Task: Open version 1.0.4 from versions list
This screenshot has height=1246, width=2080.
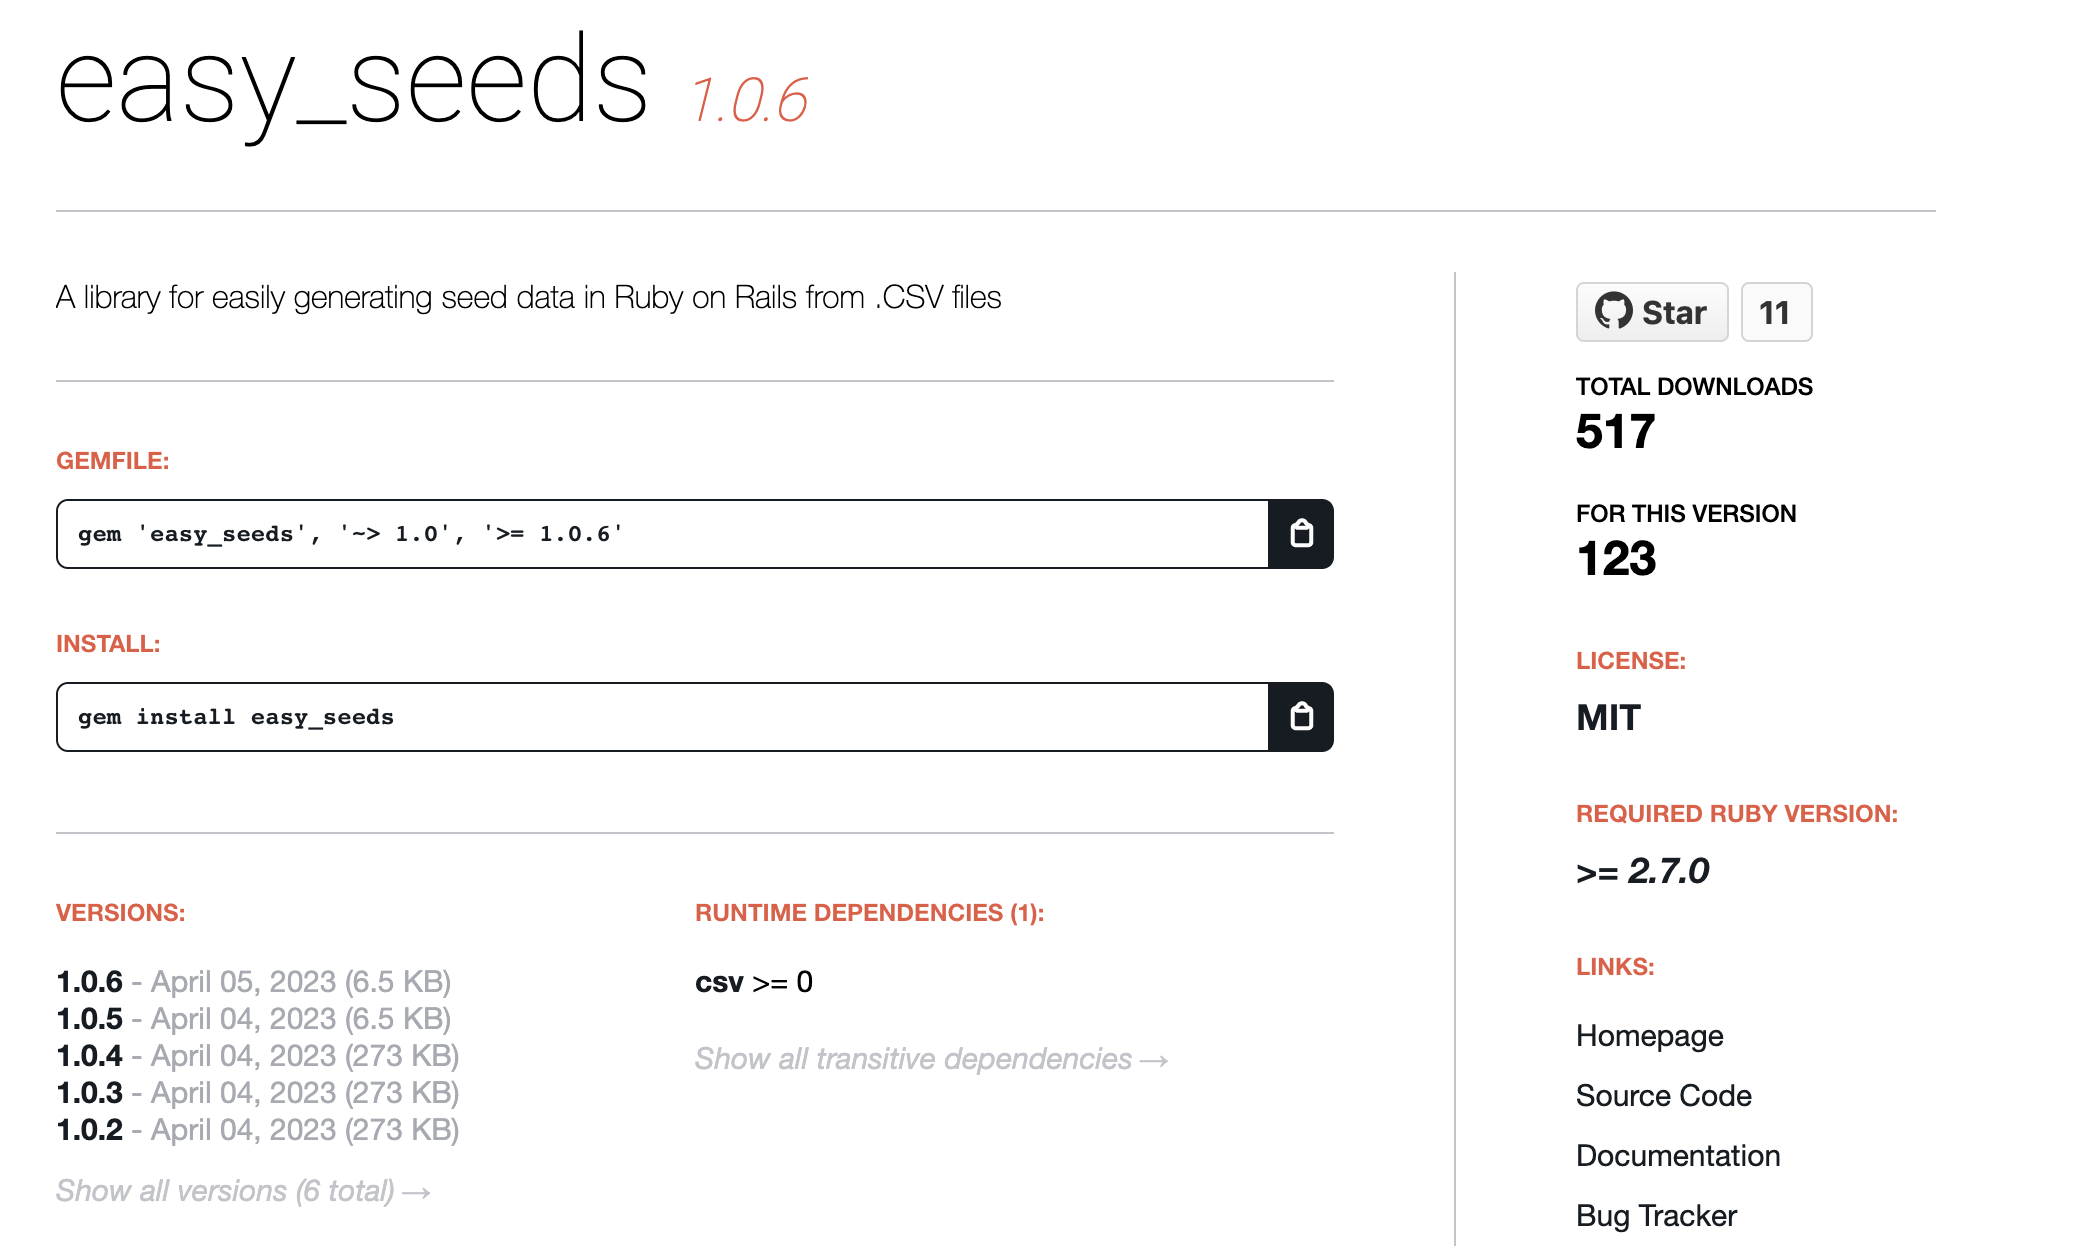Action: pos(90,1056)
